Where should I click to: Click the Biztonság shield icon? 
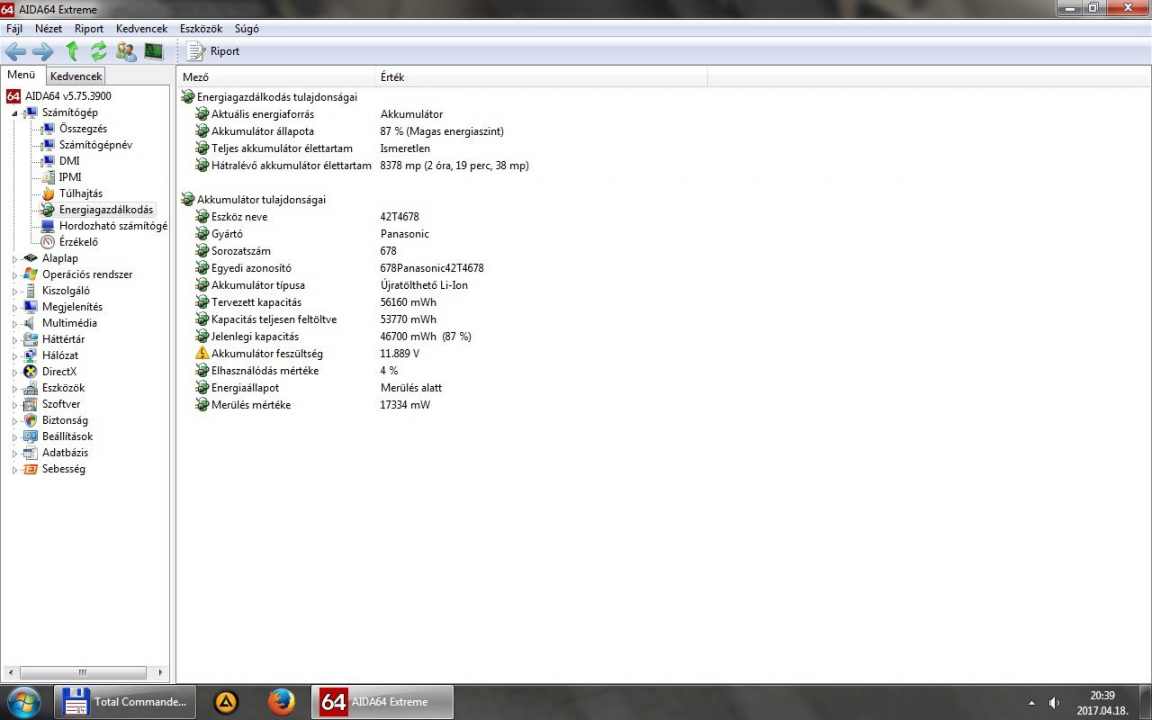coord(30,420)
